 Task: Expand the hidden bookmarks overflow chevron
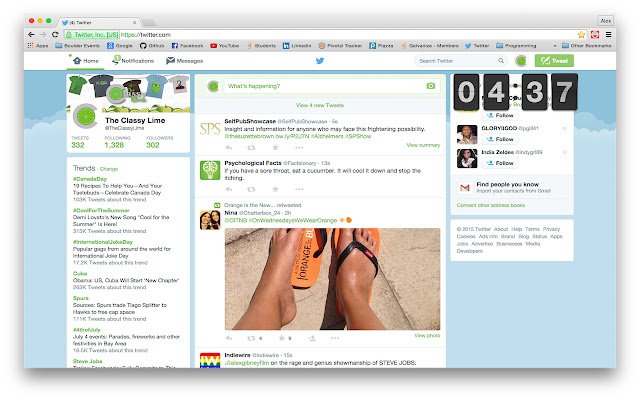(554, 46)
